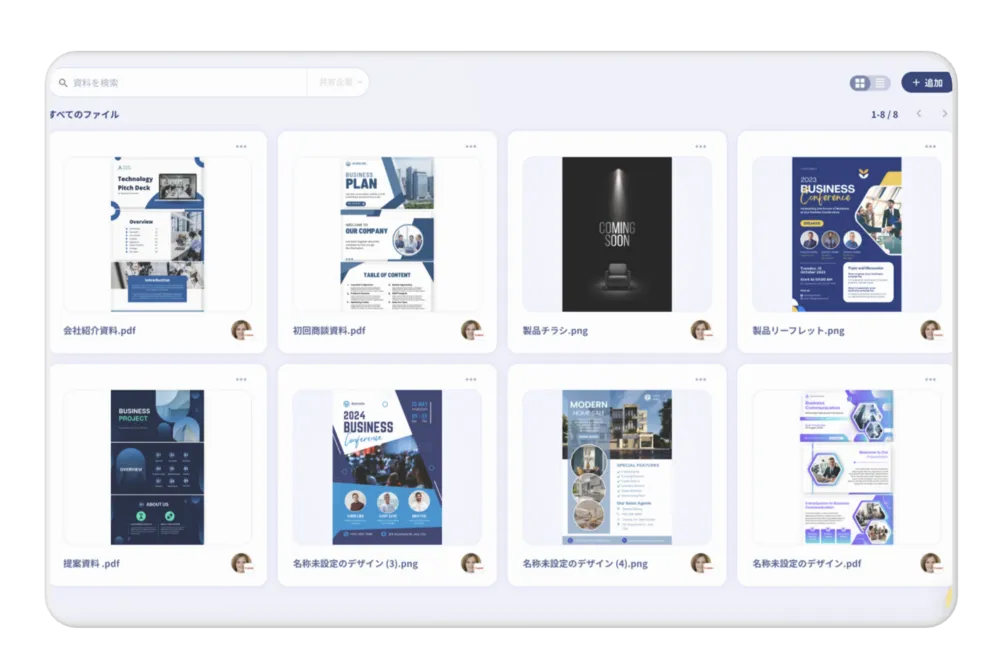Click the search magnifier icon
Image resolution: width=1000 pixels, height=650 pixels.
pyautogui.click(x=63, y=83)
